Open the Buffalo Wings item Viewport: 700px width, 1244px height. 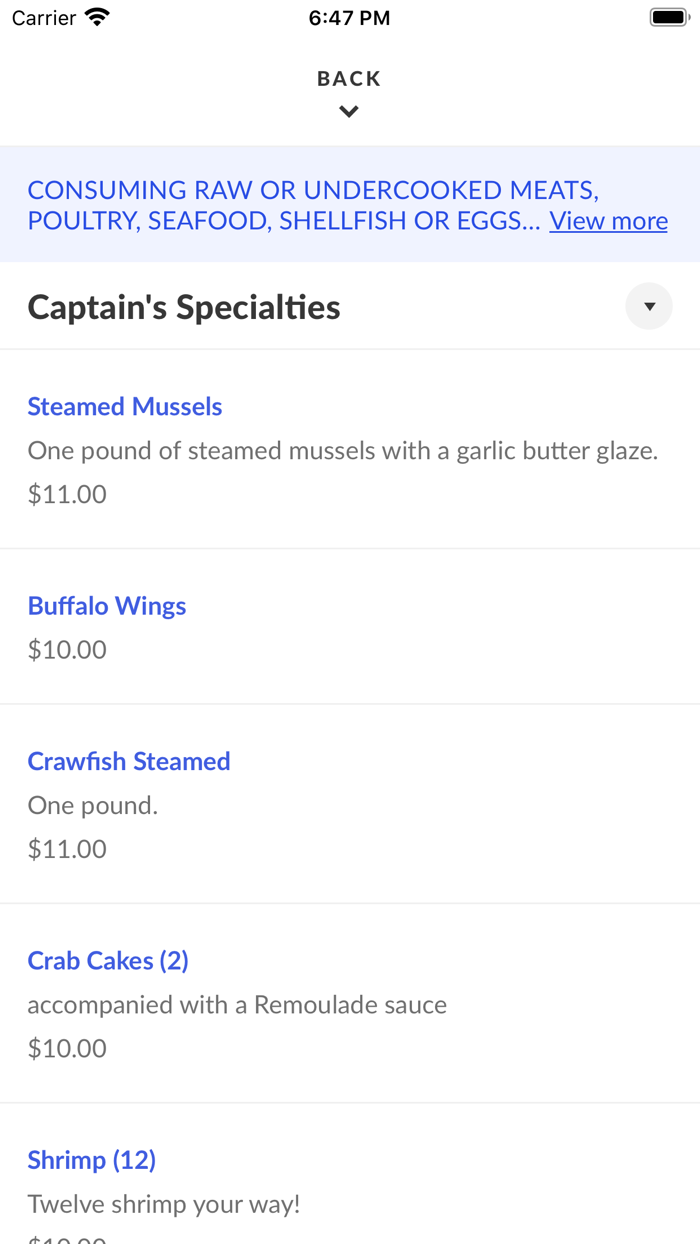click(x=106, y=605)
